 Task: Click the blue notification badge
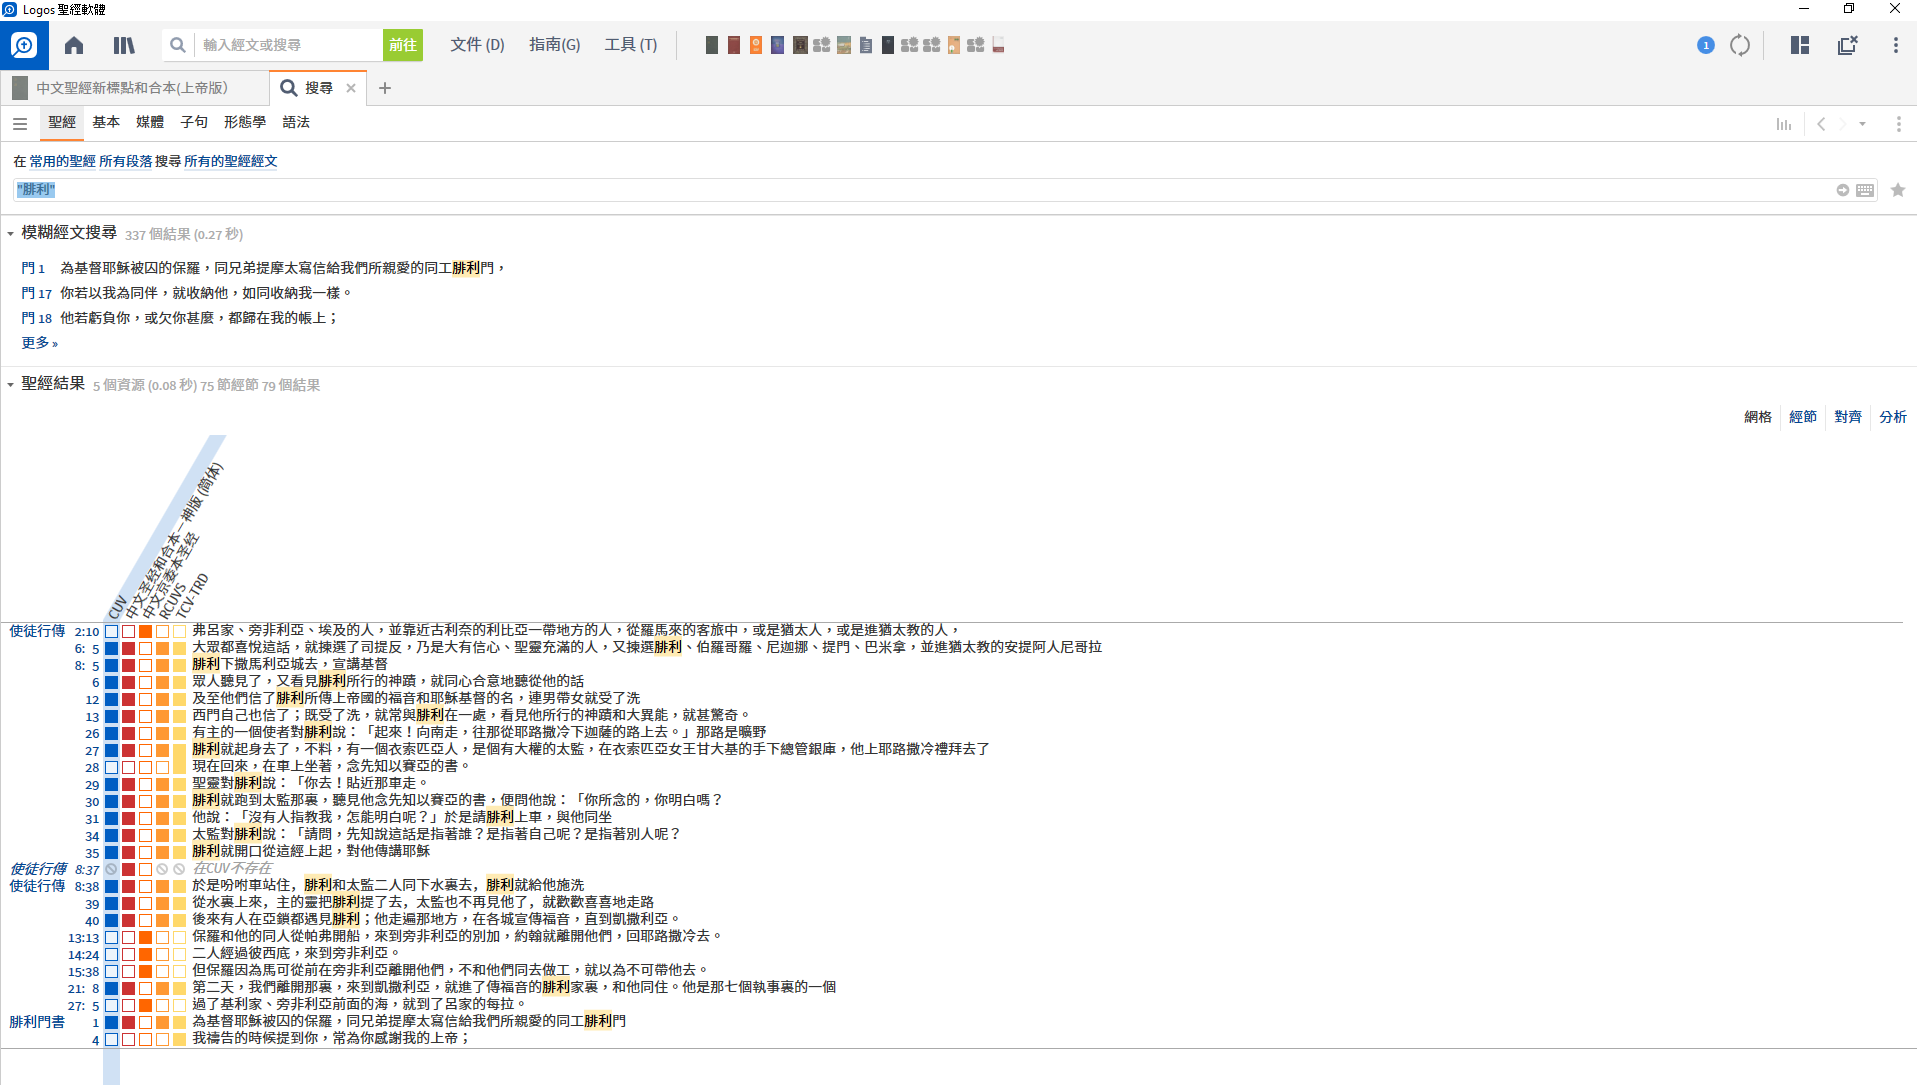coord(1706,45)
